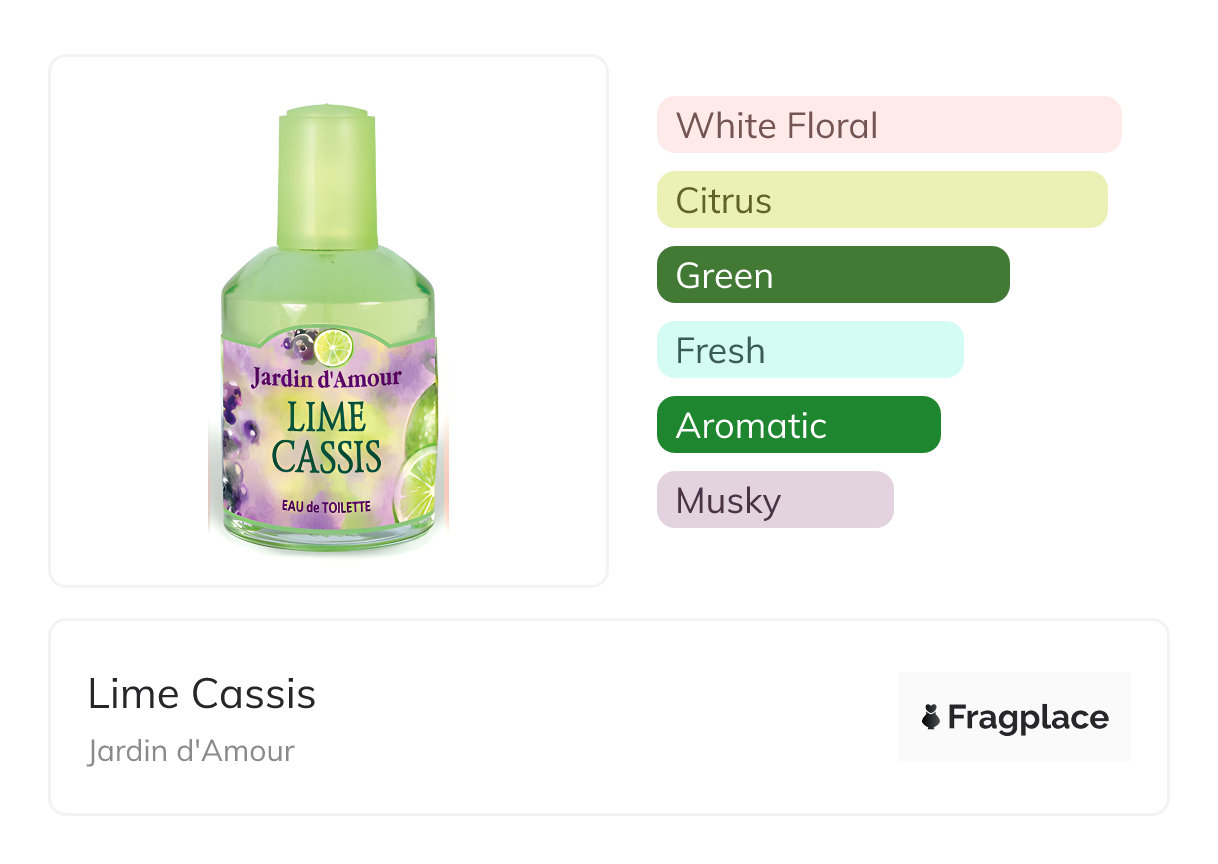The width and height of the screenshot is (1218, 864).
Task: Click the blackcurrant berries on the label's left
Action: [x=236, y=440]
